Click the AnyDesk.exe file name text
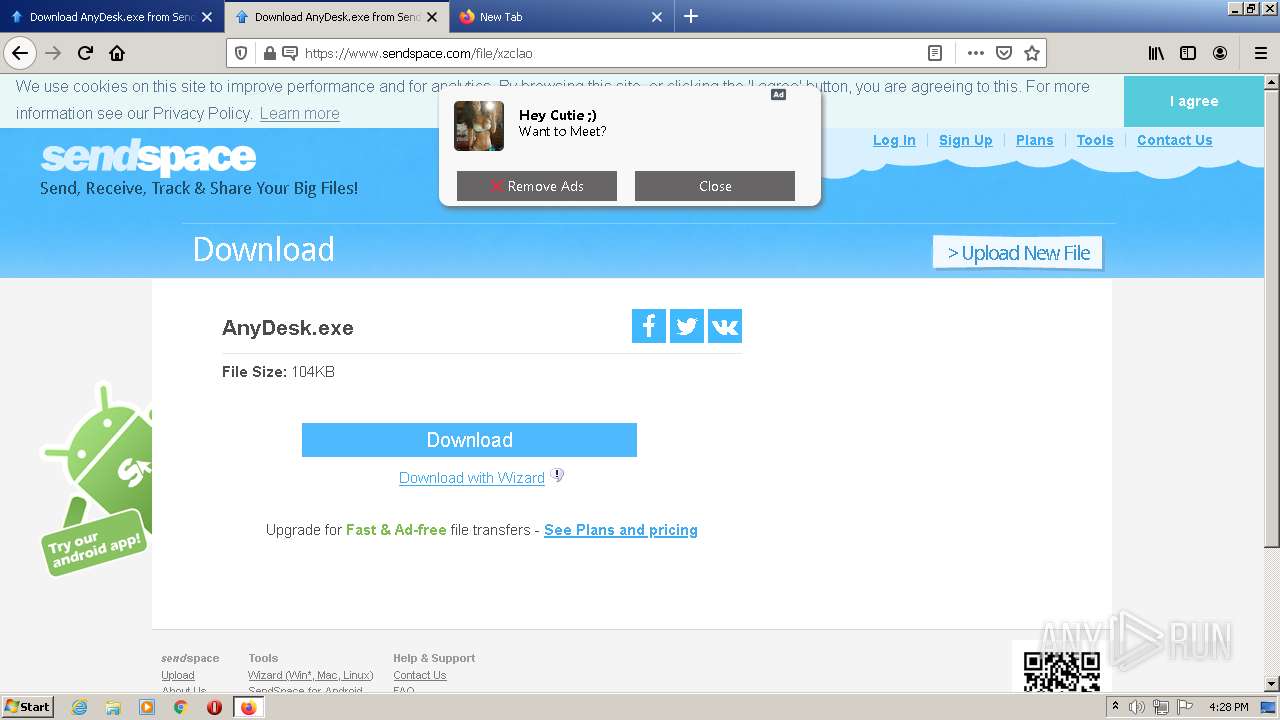 click(x=288, y=328)
